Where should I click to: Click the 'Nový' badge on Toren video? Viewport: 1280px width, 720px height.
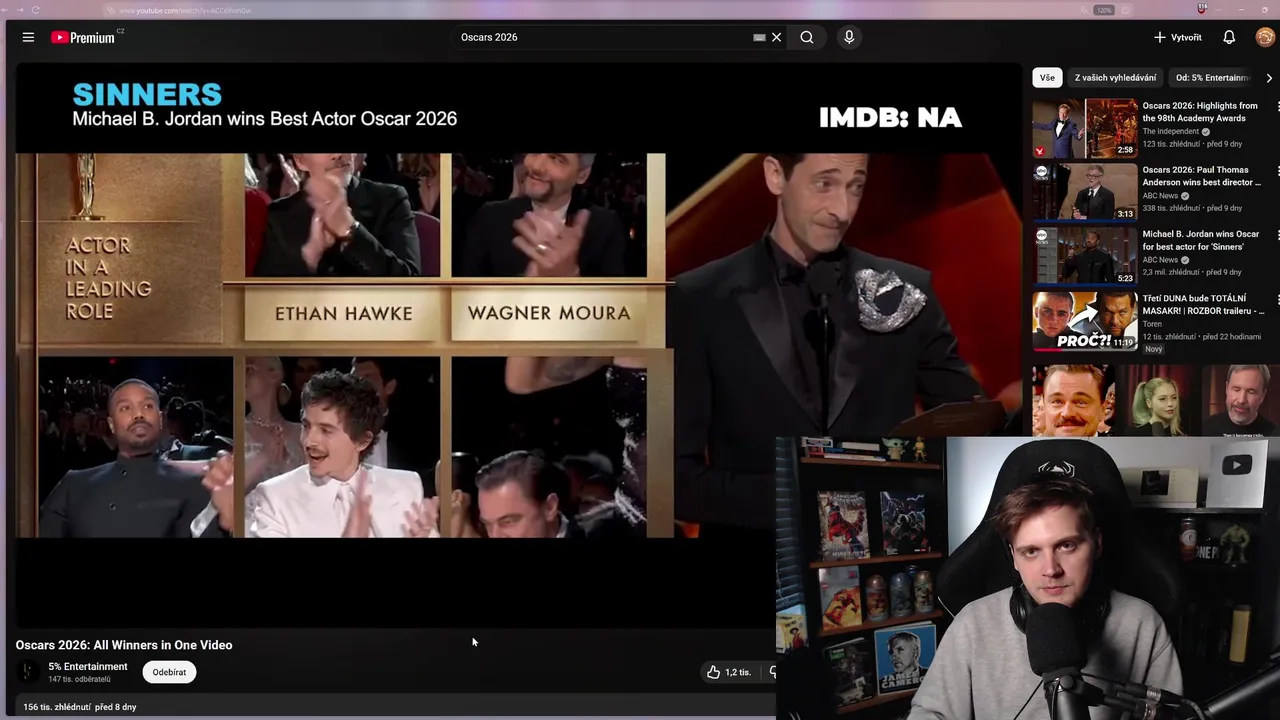1154,349
